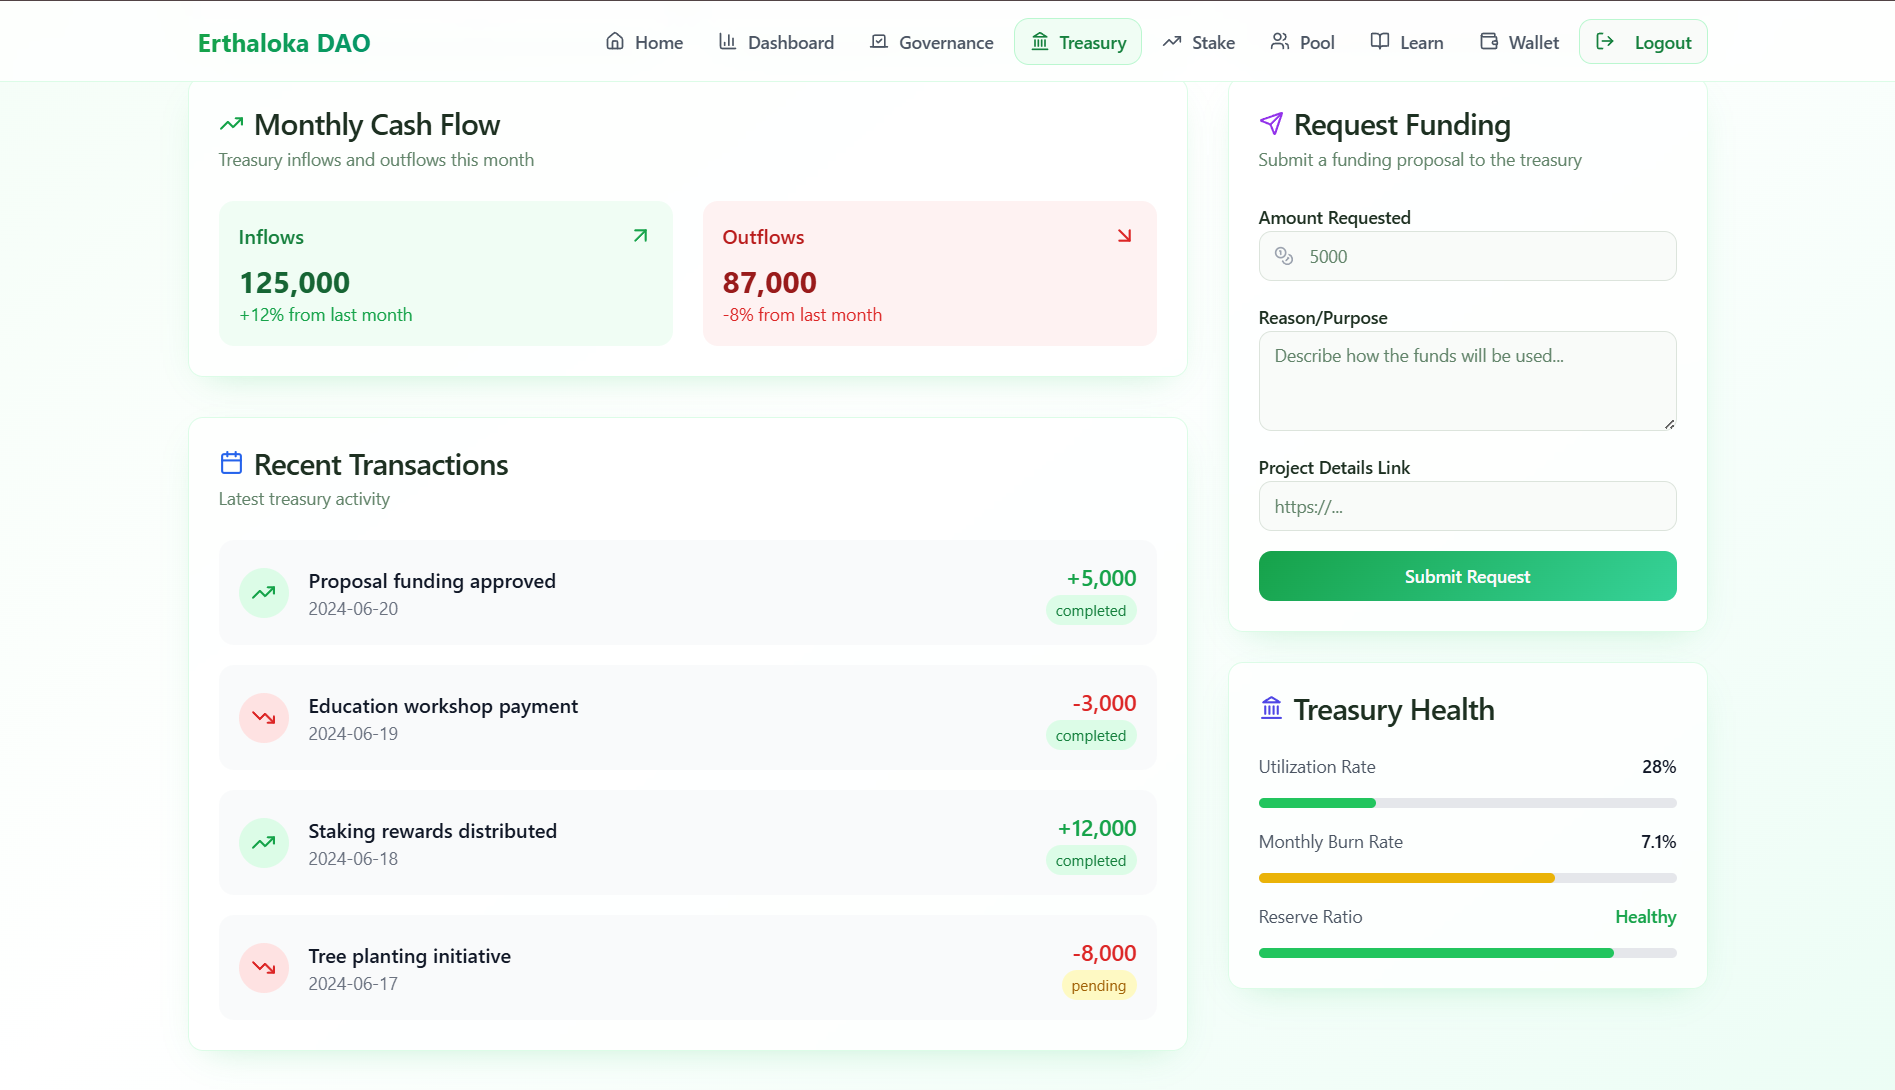Screen dimensions: 1895x1090
Task: Log out using the Logout button
Action: click(1643, 42)
